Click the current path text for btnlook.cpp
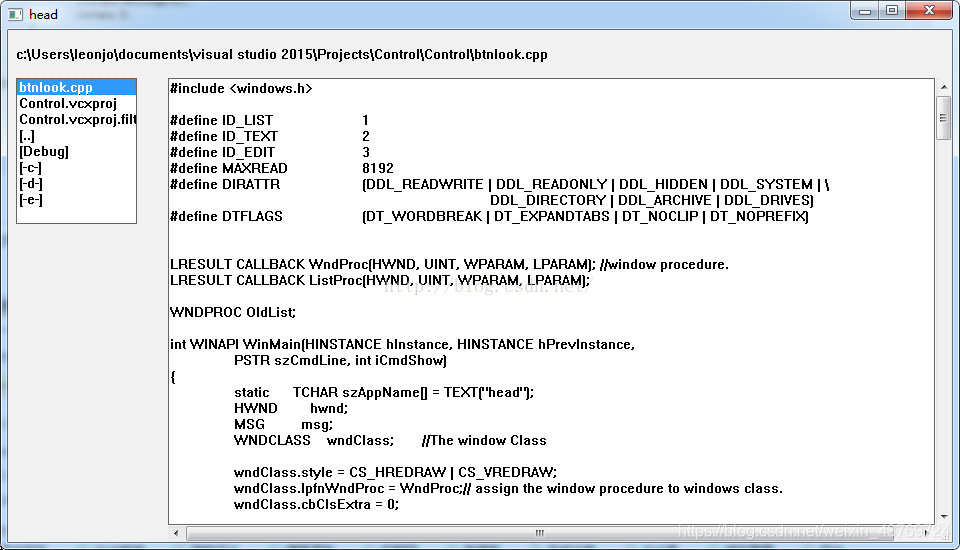Viewport: 960px width, 550px height. pos(282,55)
